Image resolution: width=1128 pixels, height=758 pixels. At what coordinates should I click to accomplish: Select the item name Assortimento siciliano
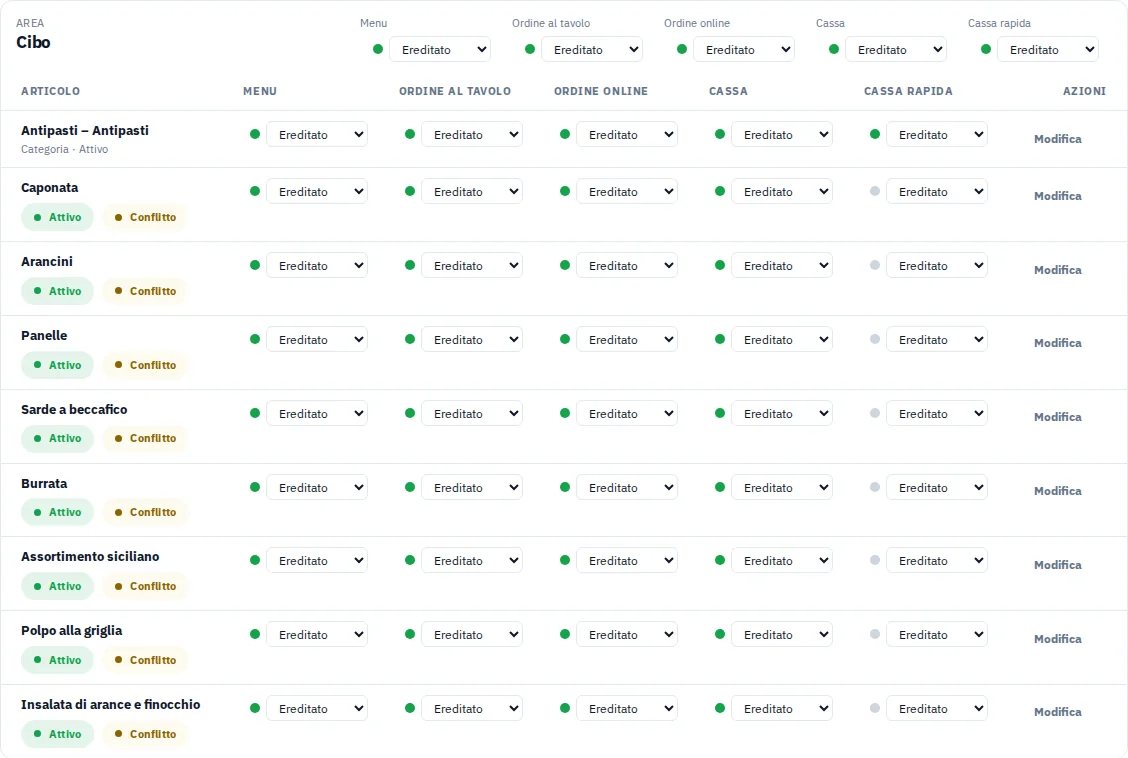(90, 557)
